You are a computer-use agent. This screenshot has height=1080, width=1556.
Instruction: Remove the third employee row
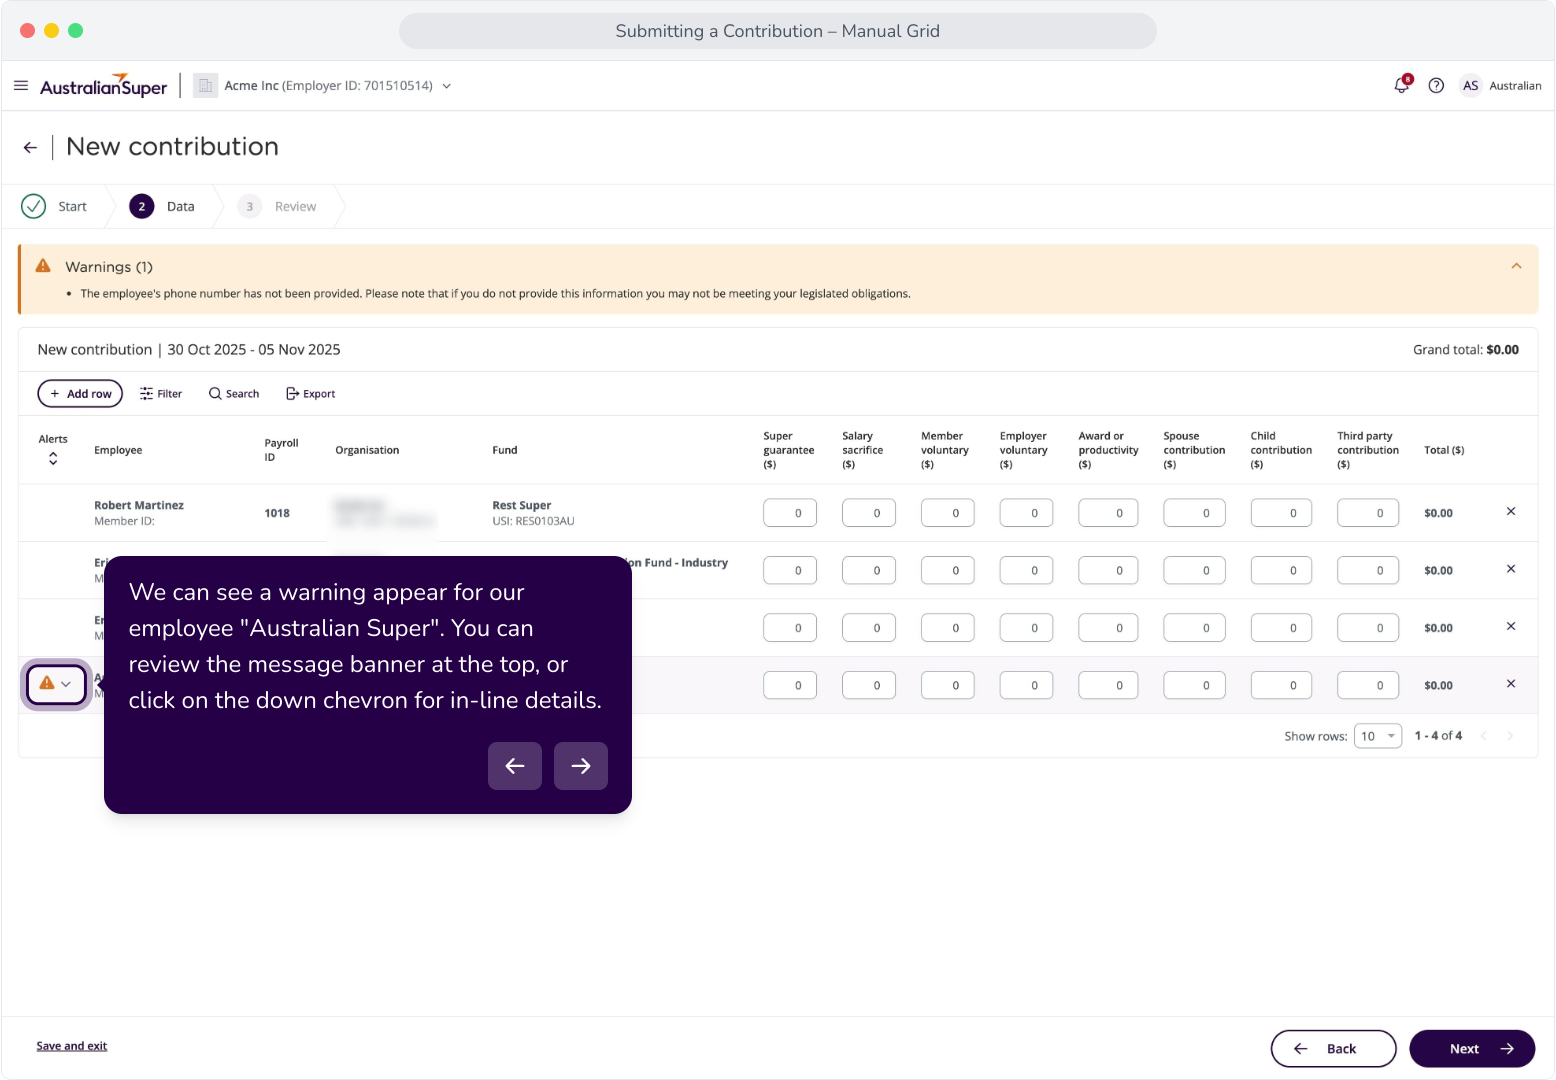pos(1511,627)
